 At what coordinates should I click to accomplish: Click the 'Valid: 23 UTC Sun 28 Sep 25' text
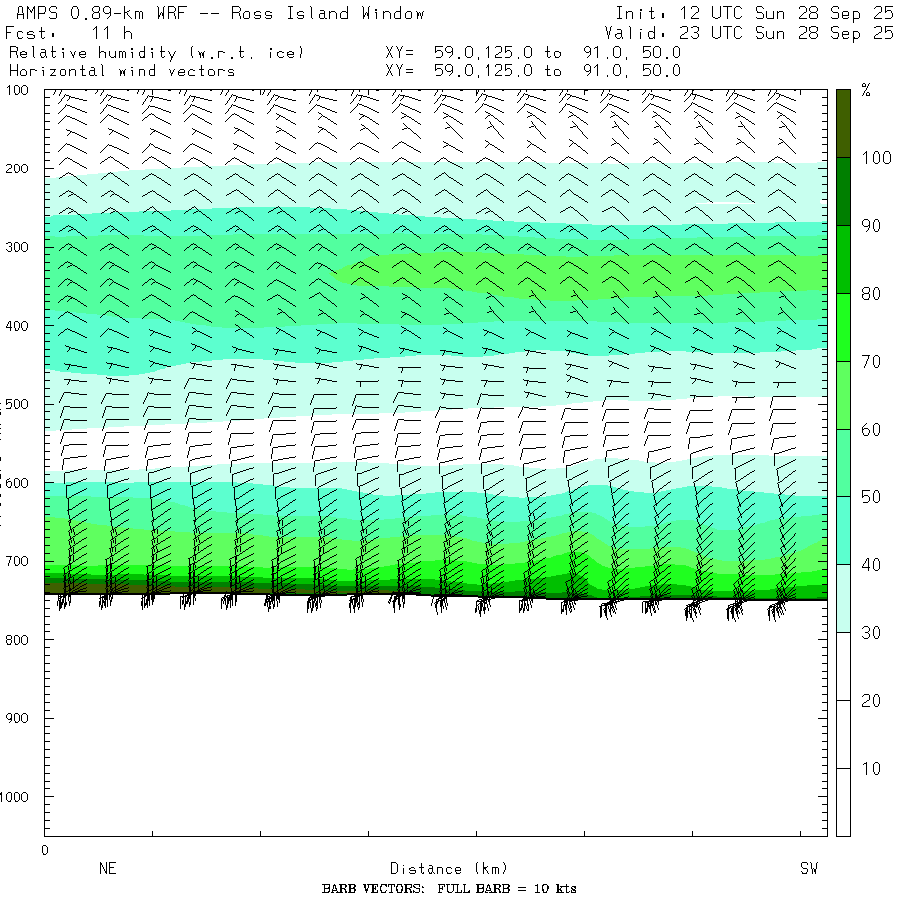[x=749, y=33]
